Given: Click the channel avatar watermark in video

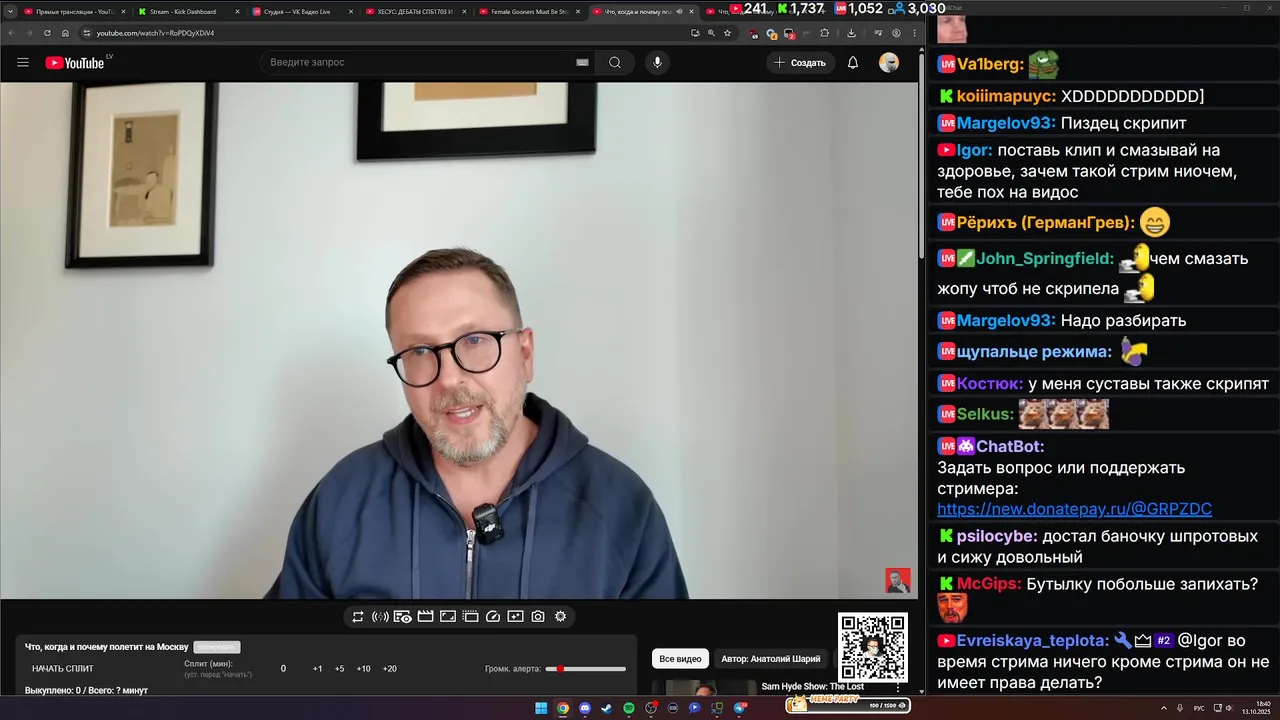Looking at the screenshot, I should point(897,580).
